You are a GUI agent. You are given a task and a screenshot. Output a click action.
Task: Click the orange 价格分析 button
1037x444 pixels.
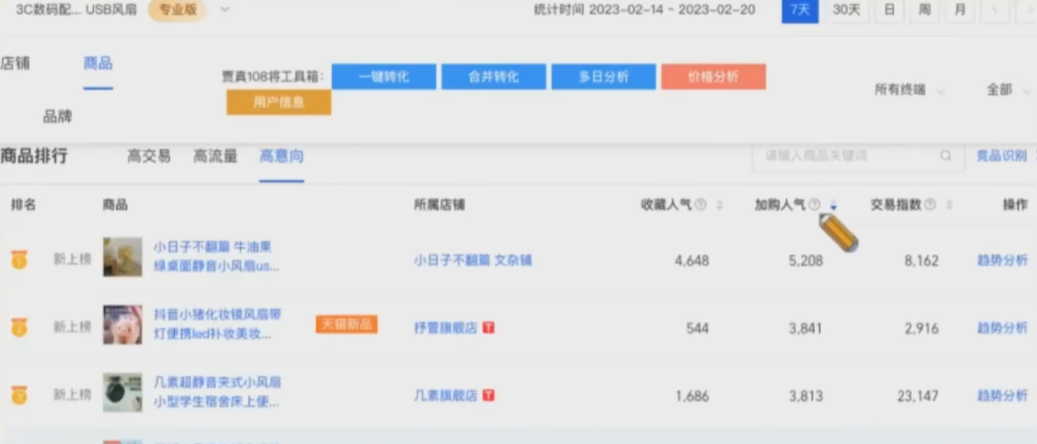point(713,77)
